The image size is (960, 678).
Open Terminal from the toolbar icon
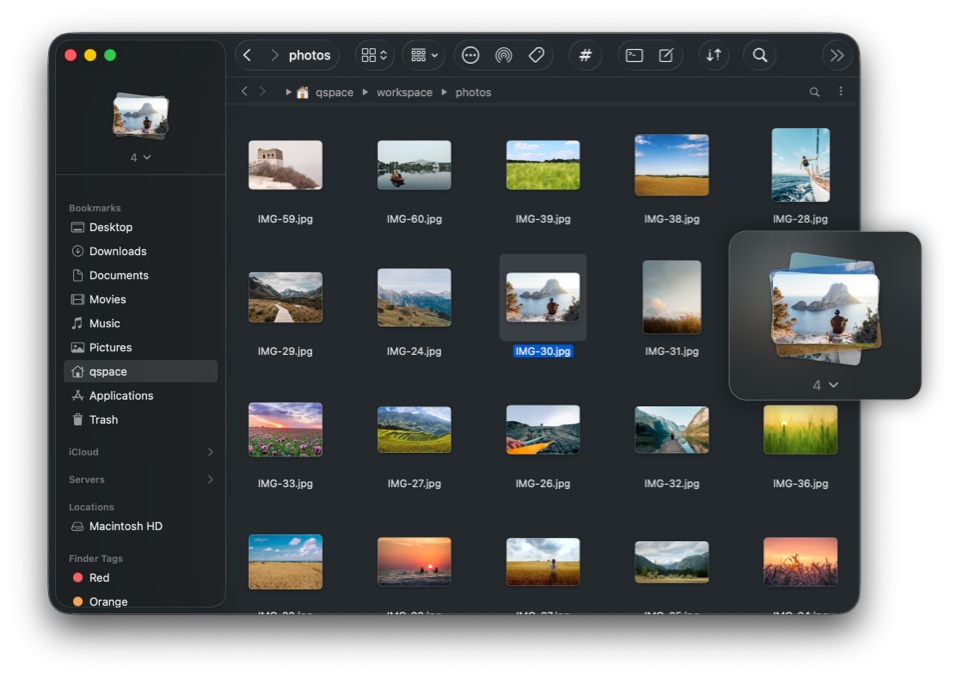[x=634, y=56]
